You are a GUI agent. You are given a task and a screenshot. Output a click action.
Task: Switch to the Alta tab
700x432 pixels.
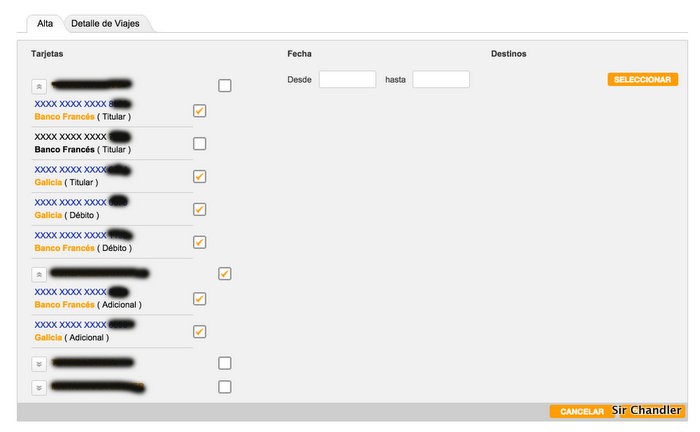point(45,23)
